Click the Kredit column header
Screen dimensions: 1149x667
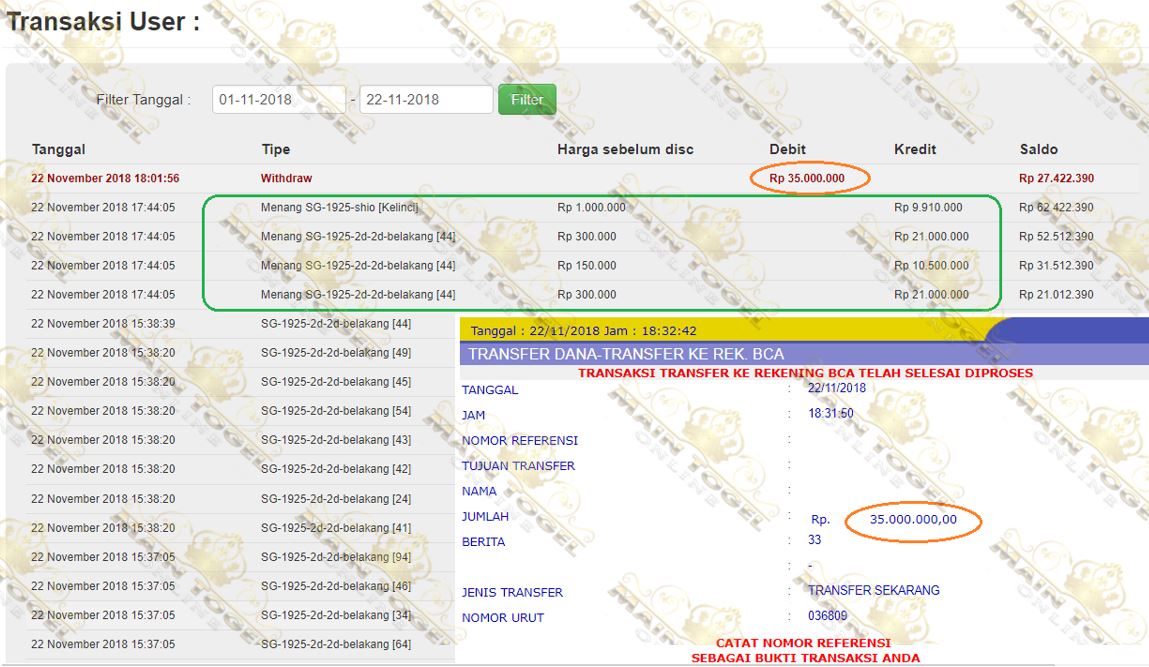point(915,150)
